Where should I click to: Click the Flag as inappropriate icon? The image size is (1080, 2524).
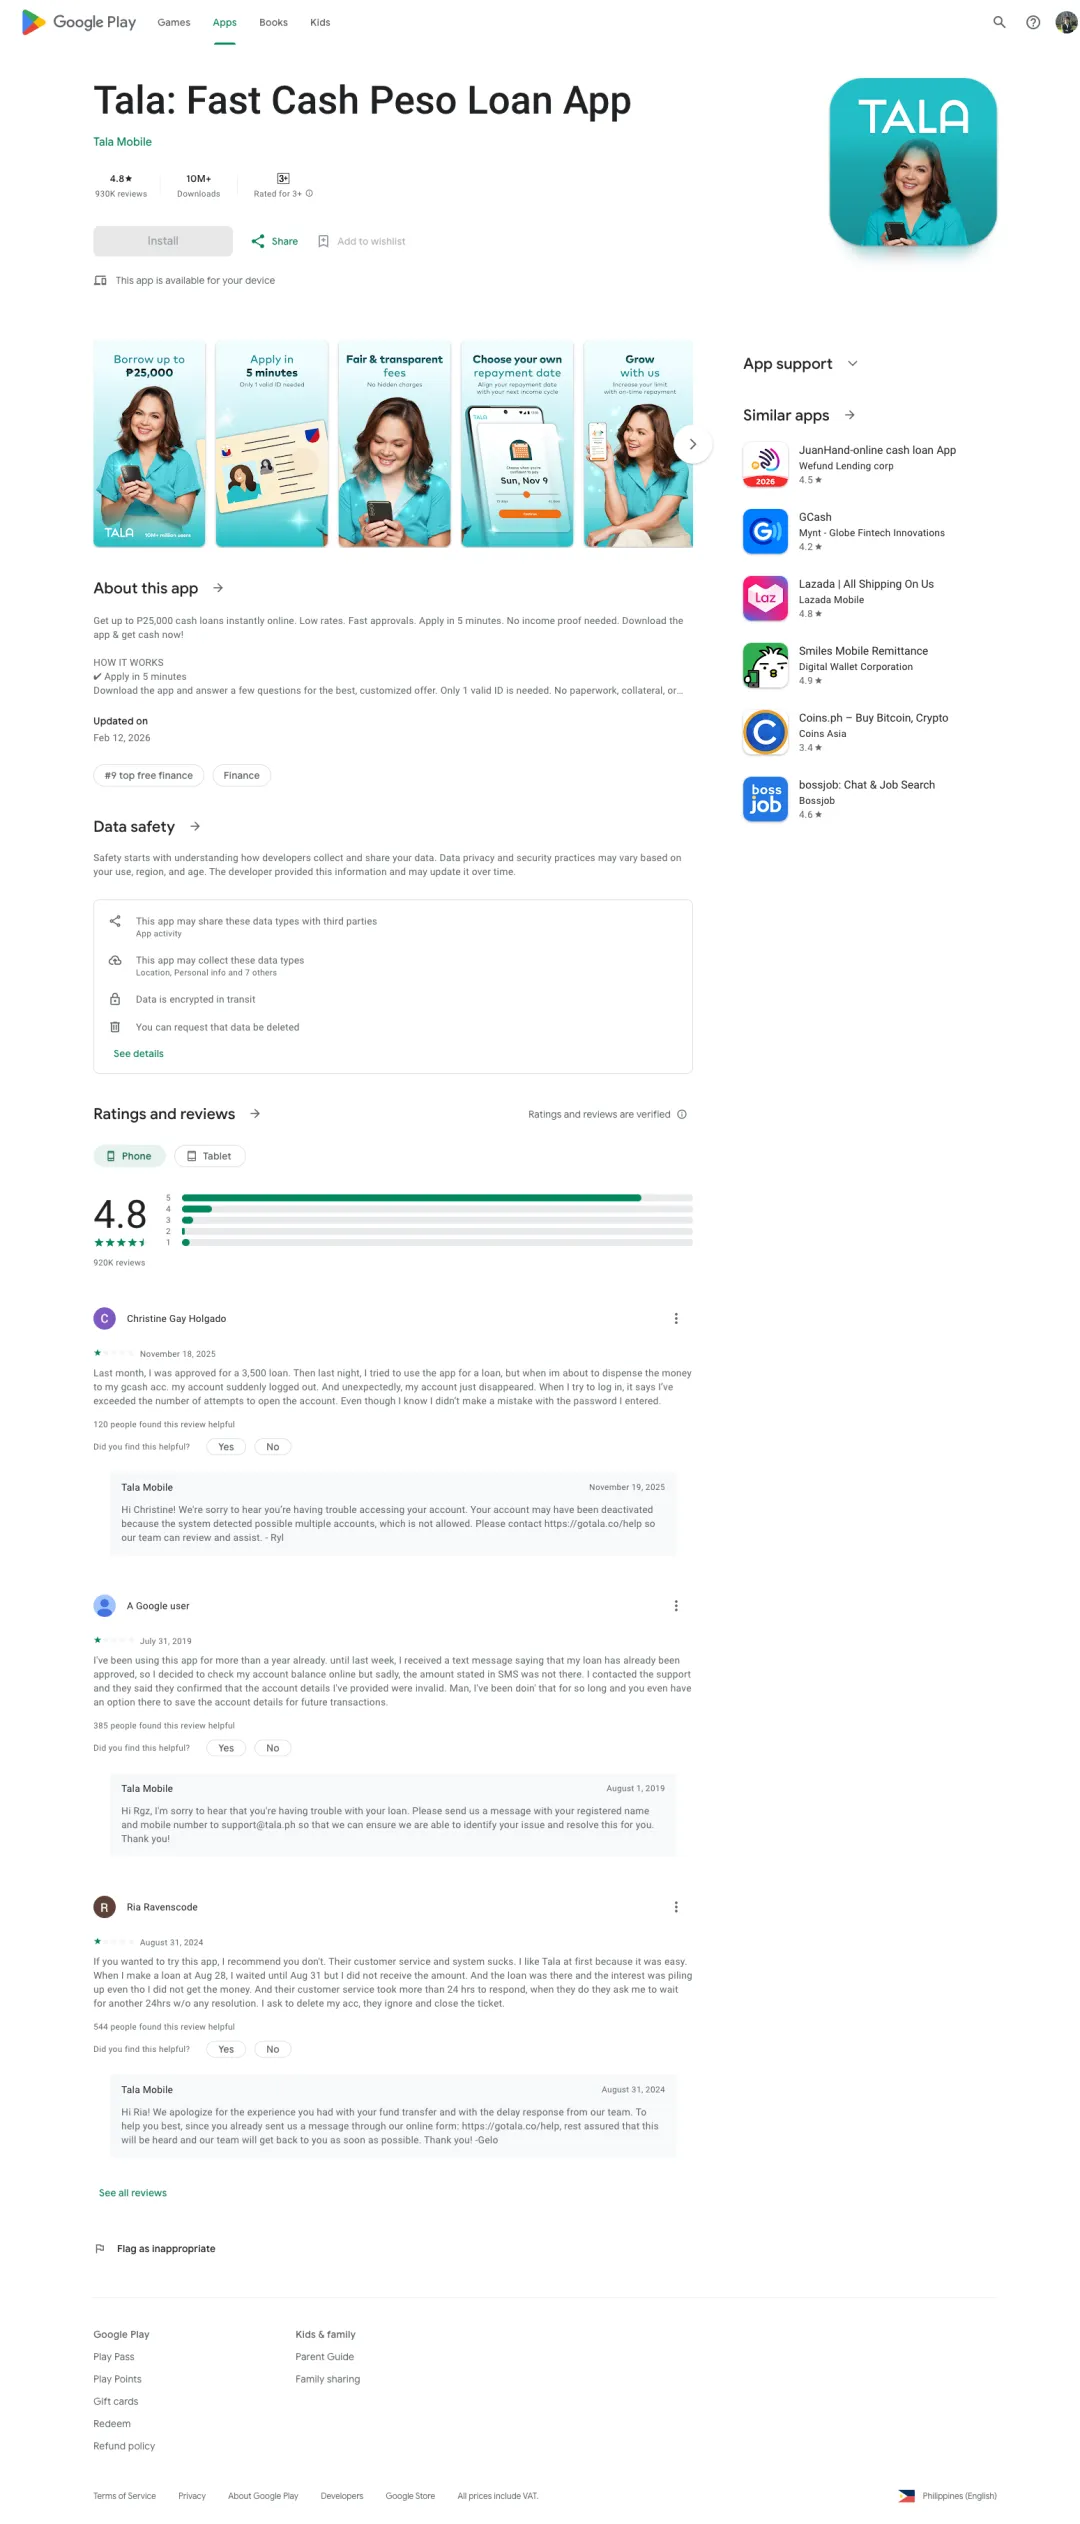[100, 2248]
